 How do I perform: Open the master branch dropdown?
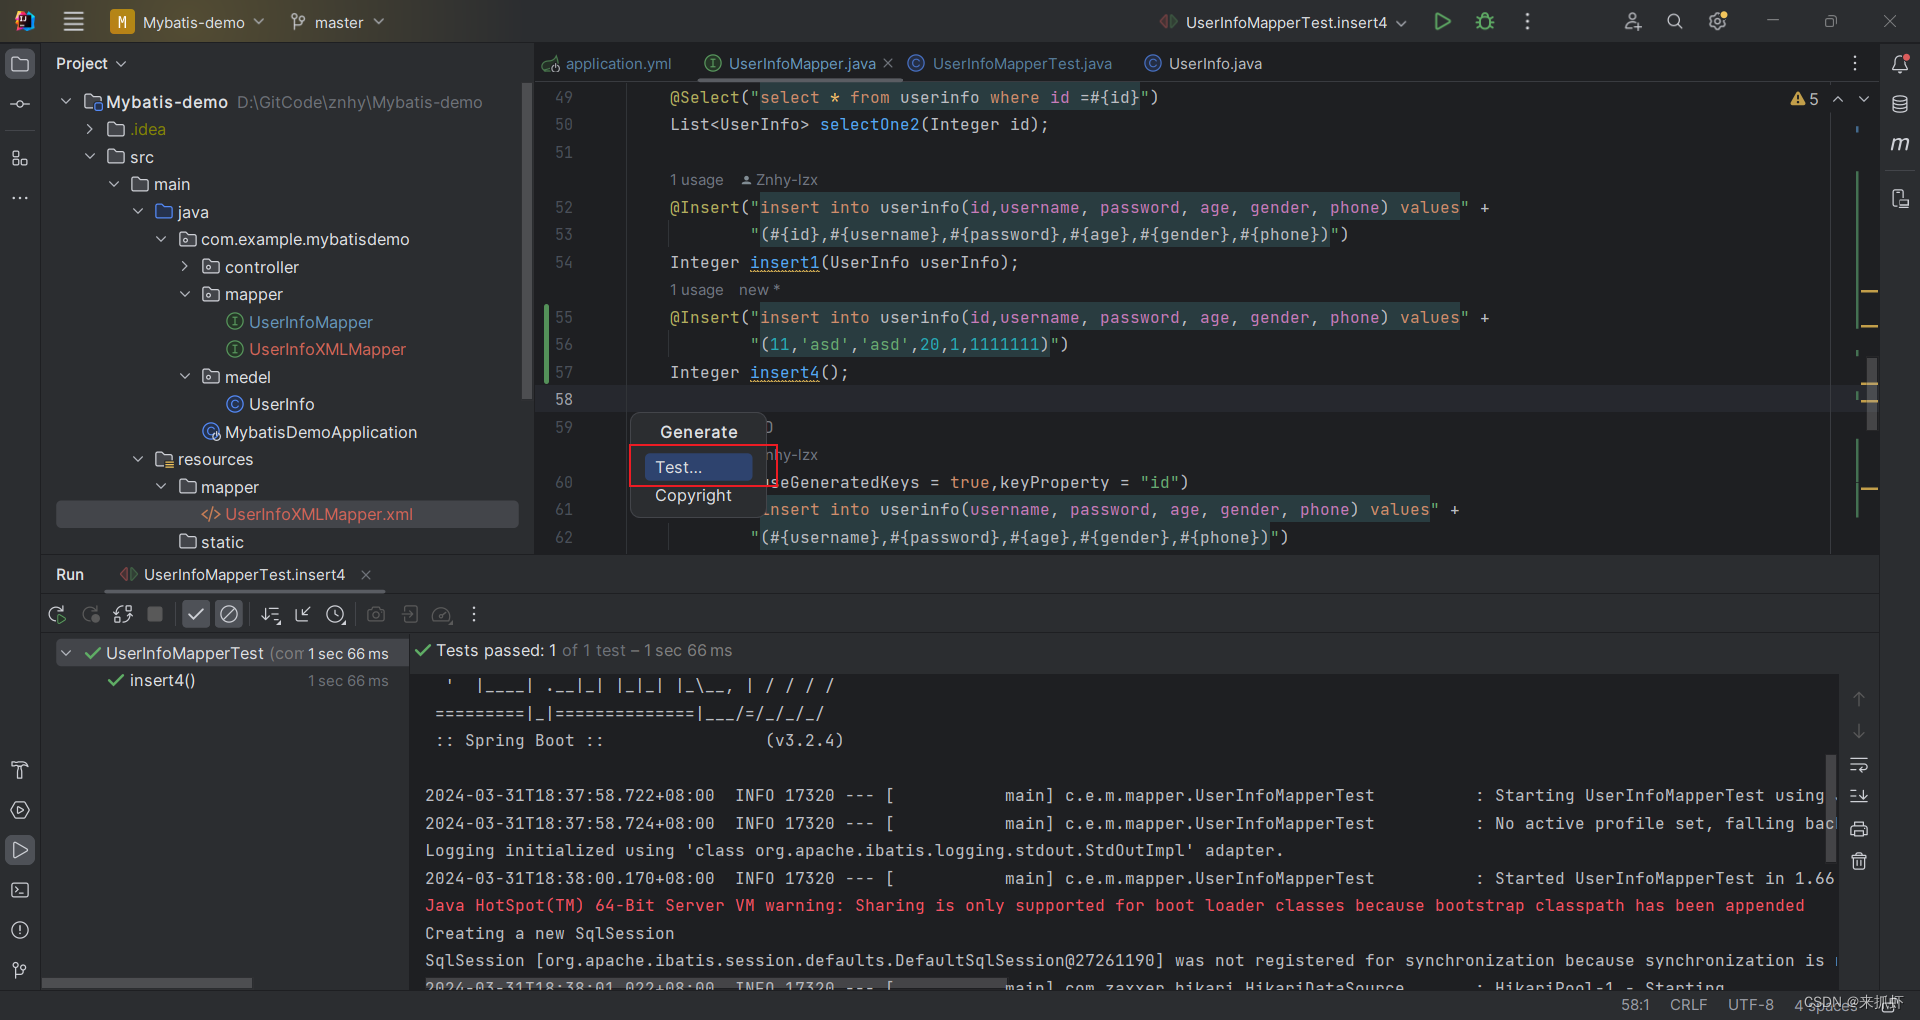(337, 22)
